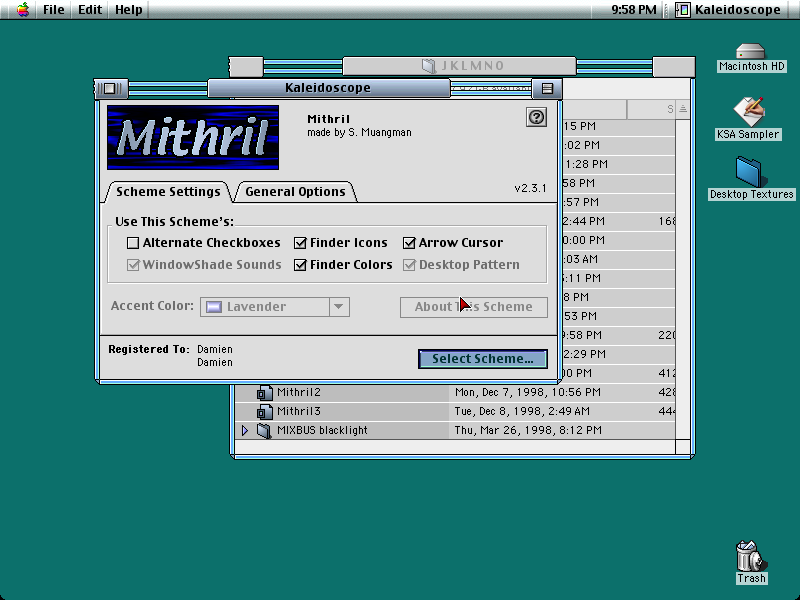Click the WindowShade Sounds checkbox
The width and height of the screenshot is (800, 600).
pyautogui.click(x=133, y=265)
